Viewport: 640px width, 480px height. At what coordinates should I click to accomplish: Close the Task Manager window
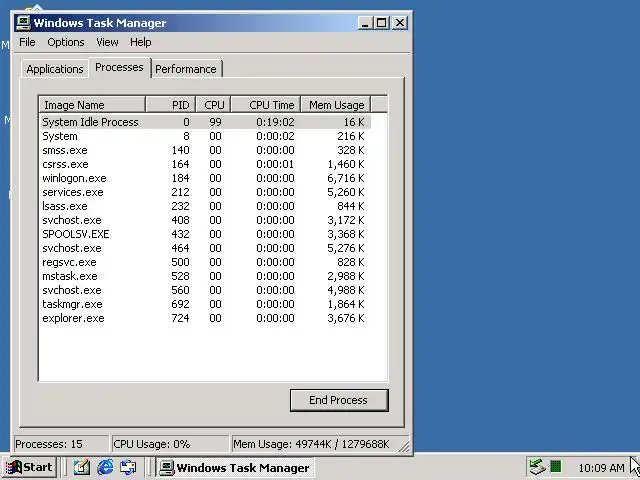tap(400, 23)
